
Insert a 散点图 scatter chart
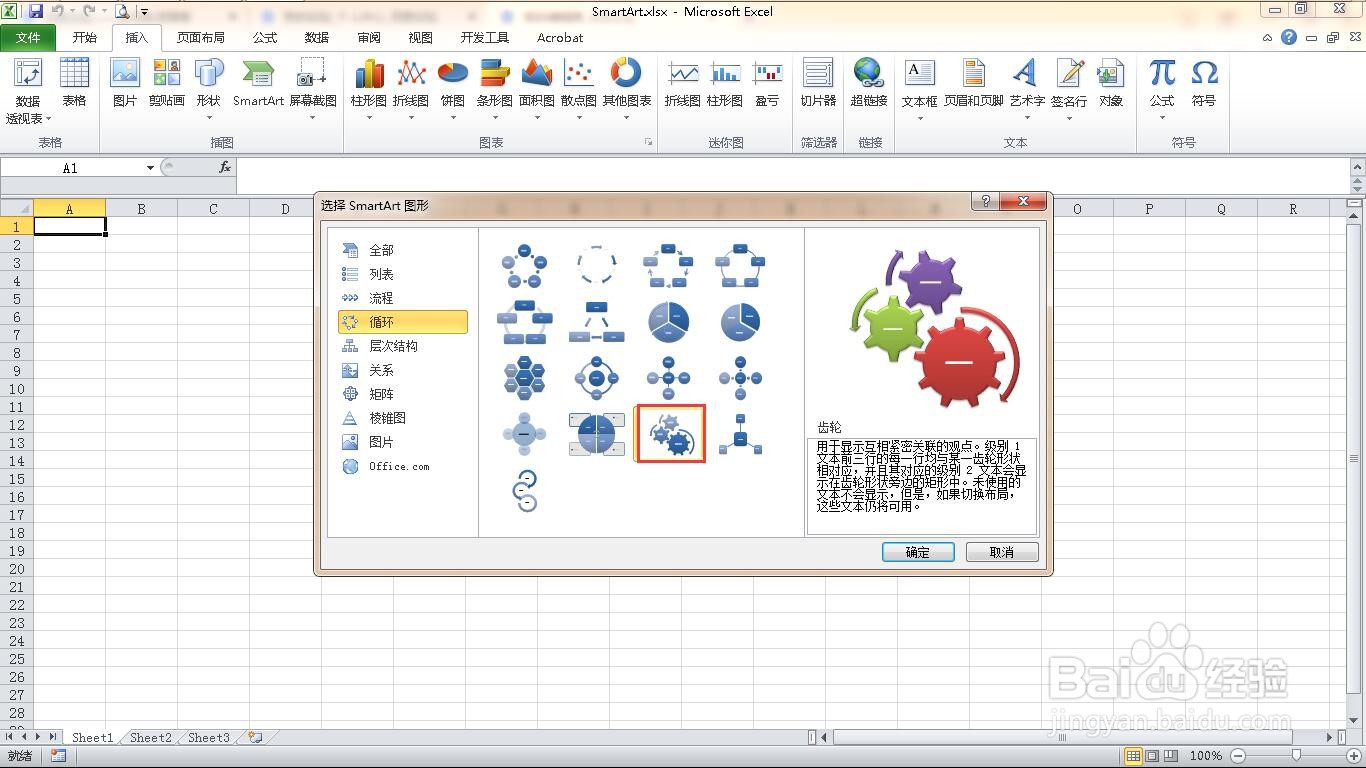pyautogui.click(x=579, y=90)
